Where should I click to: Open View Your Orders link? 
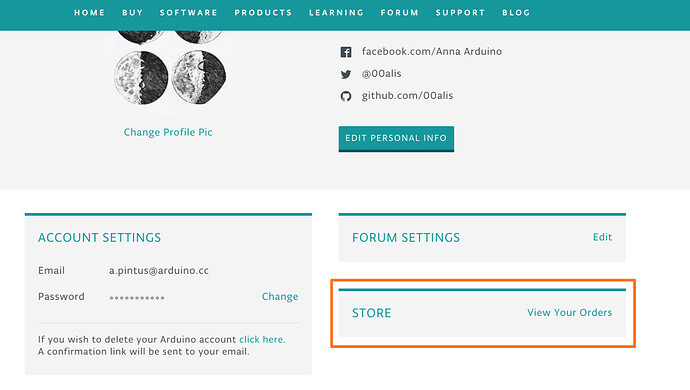(569, 313)
